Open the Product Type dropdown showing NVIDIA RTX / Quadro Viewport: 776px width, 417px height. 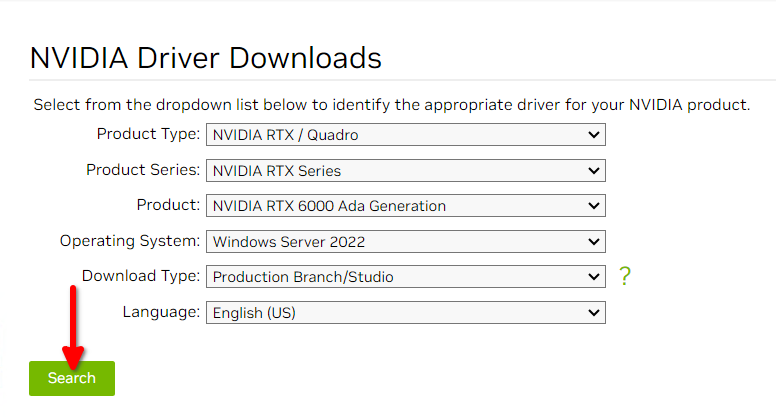[406, 135]
